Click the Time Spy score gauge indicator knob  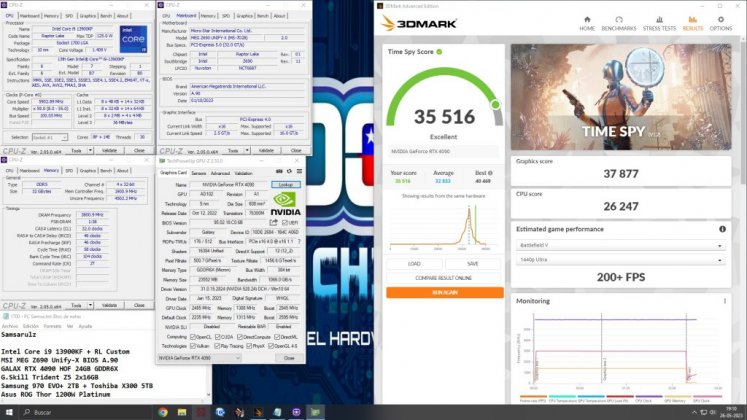(x=495, y=104)
